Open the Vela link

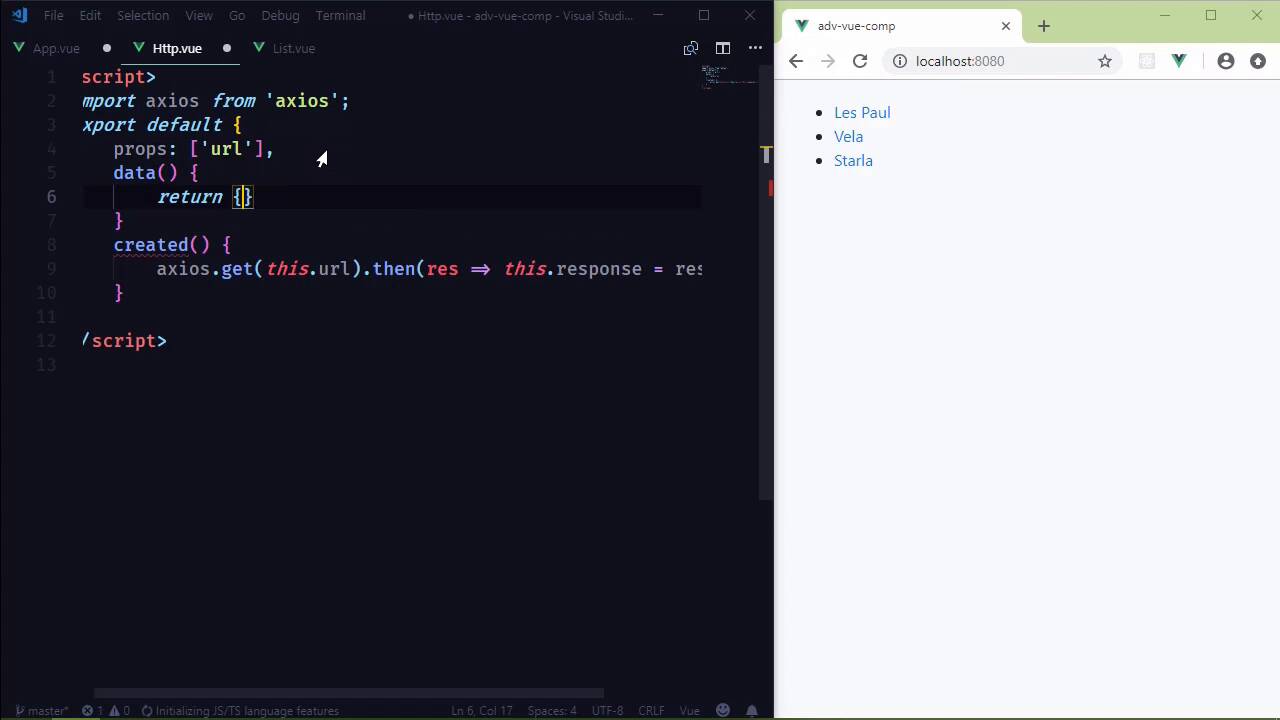848,137
